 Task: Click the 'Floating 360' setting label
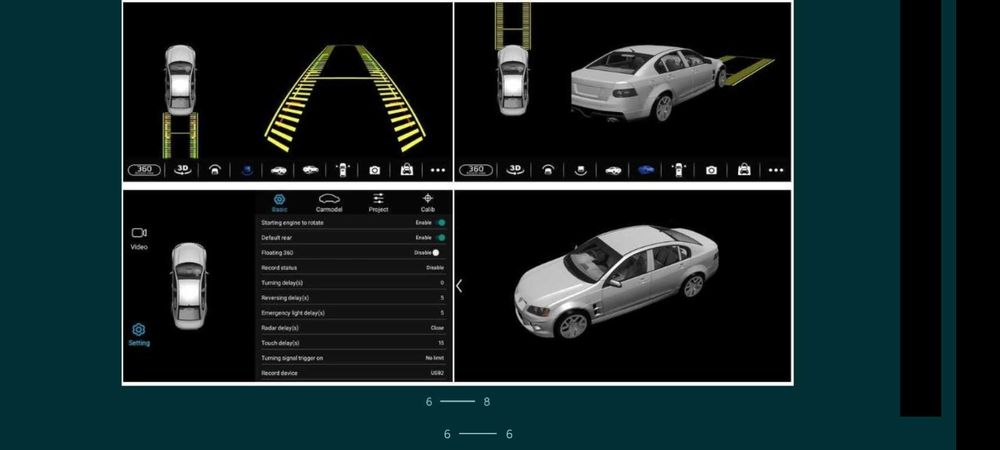coord(277,252)
